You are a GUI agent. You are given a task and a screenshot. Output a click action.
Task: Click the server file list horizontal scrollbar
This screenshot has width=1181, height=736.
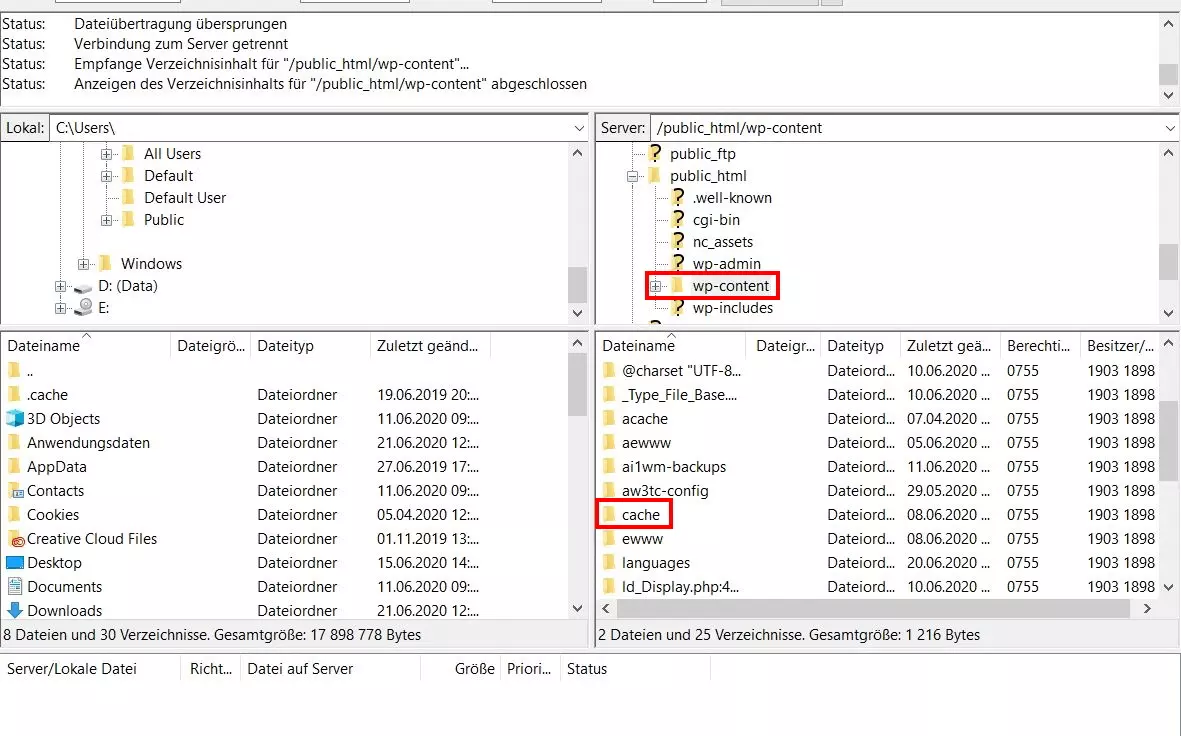point(873,608)
